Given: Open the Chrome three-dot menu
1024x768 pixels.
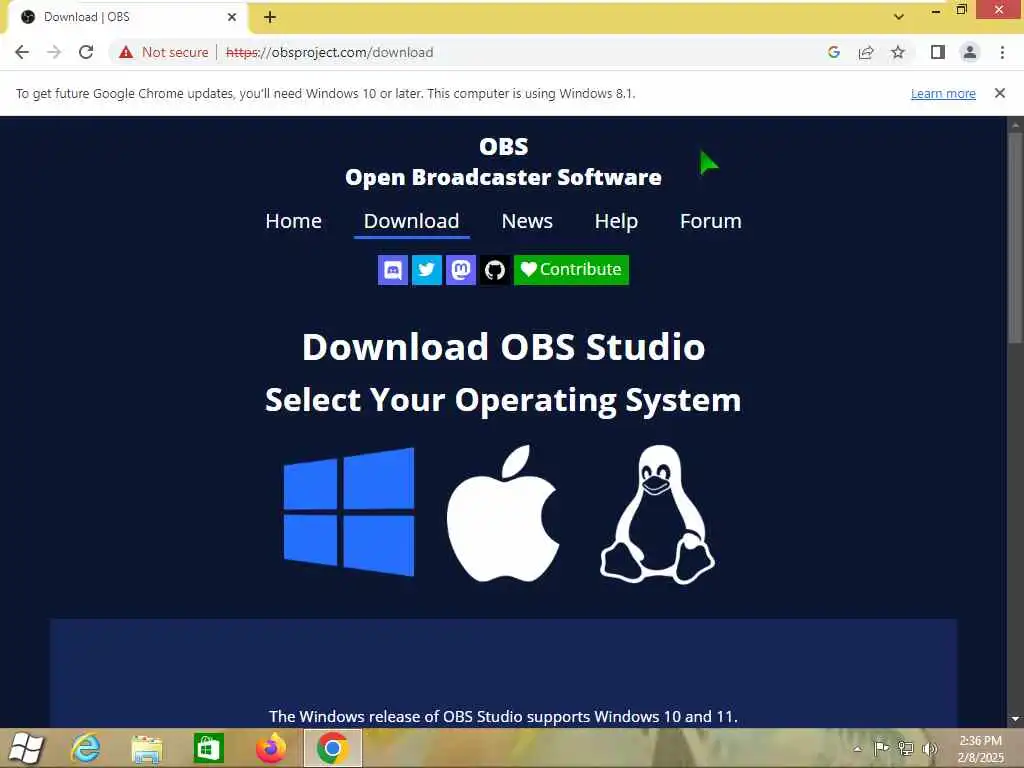Looking at the screenshot, I should [x=1002, y=52].
